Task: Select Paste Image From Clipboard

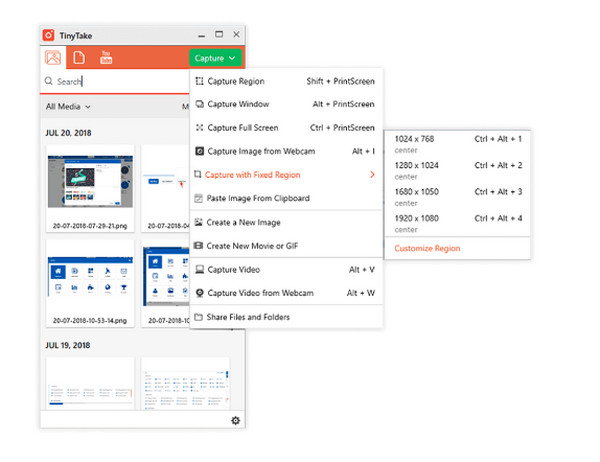Action: [x=286, y=198]
